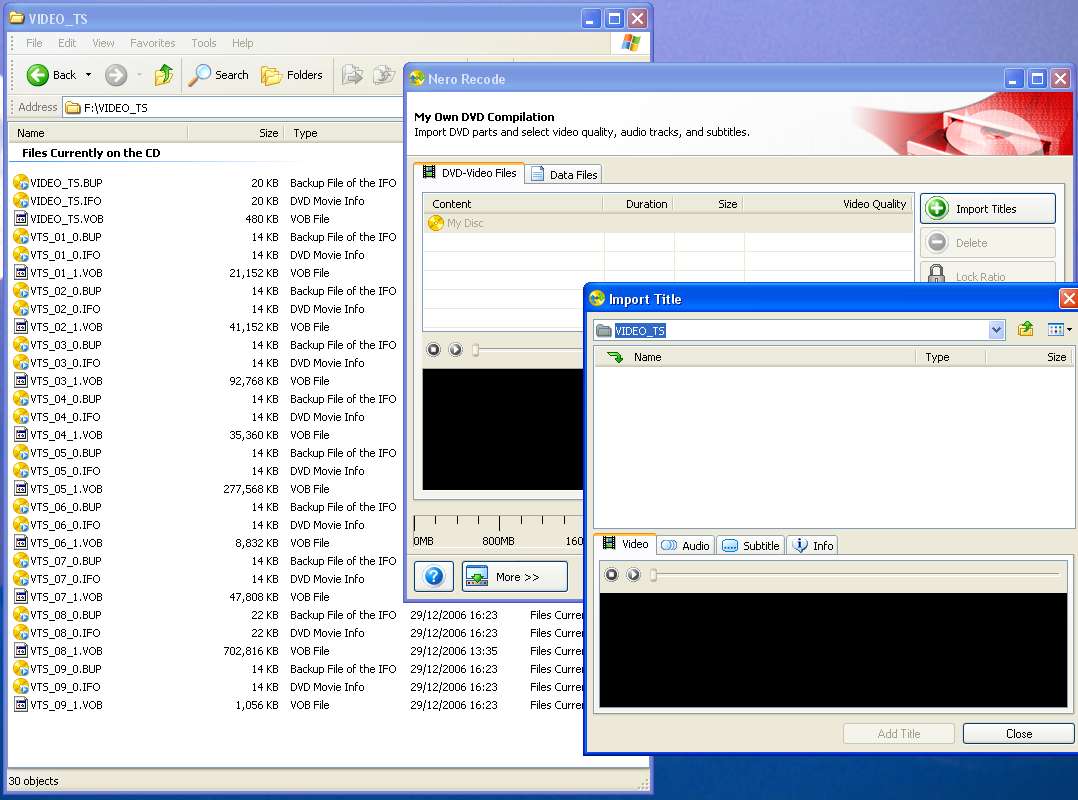The image size is (1078, 800).
Task: Play the preview in Nero Recode window
Action: [x=455, y=350]
